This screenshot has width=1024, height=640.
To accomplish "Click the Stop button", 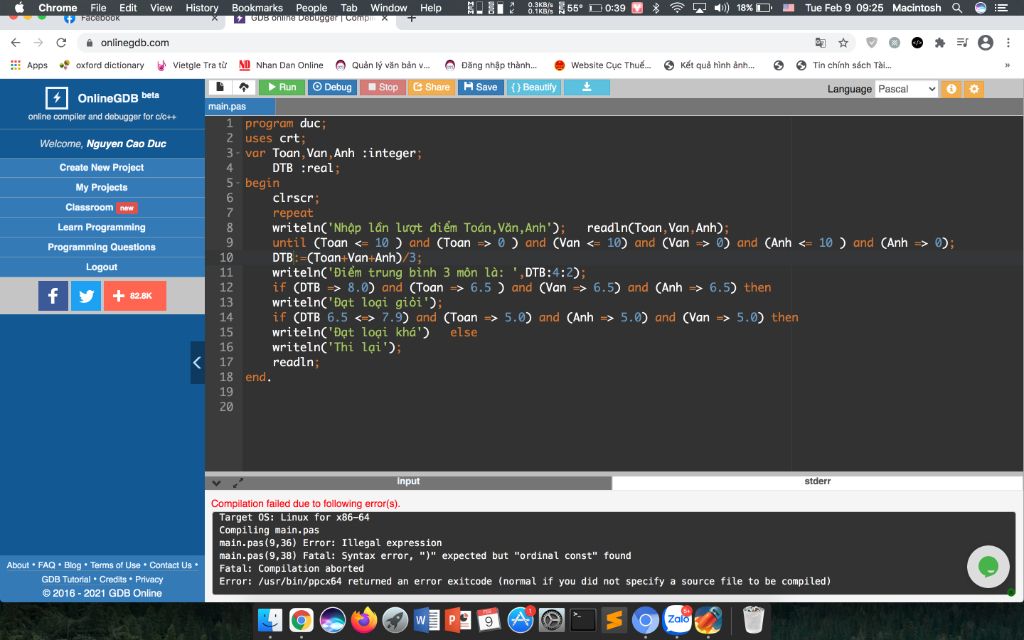I will (383, 87).
